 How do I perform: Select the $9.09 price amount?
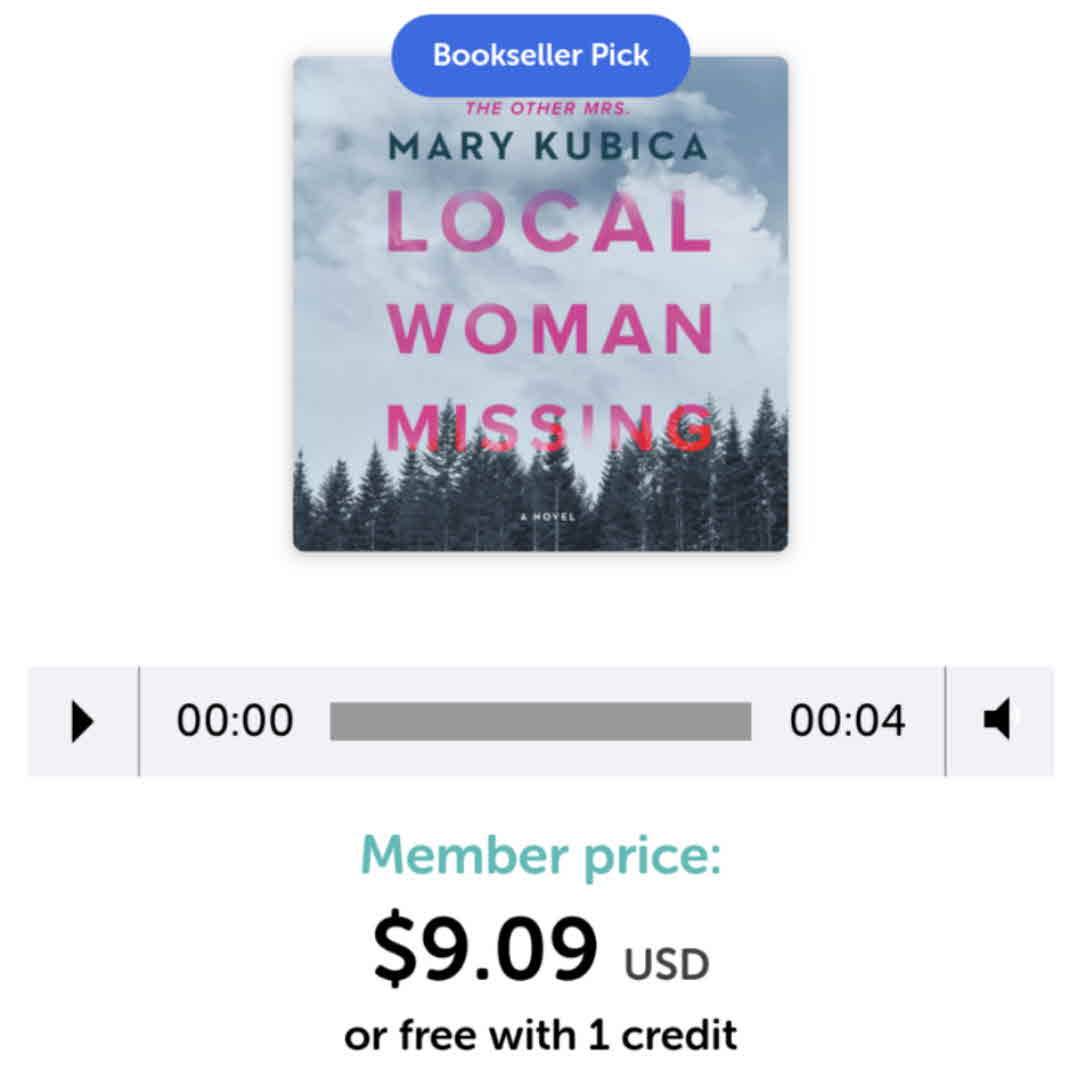point(486,946)
